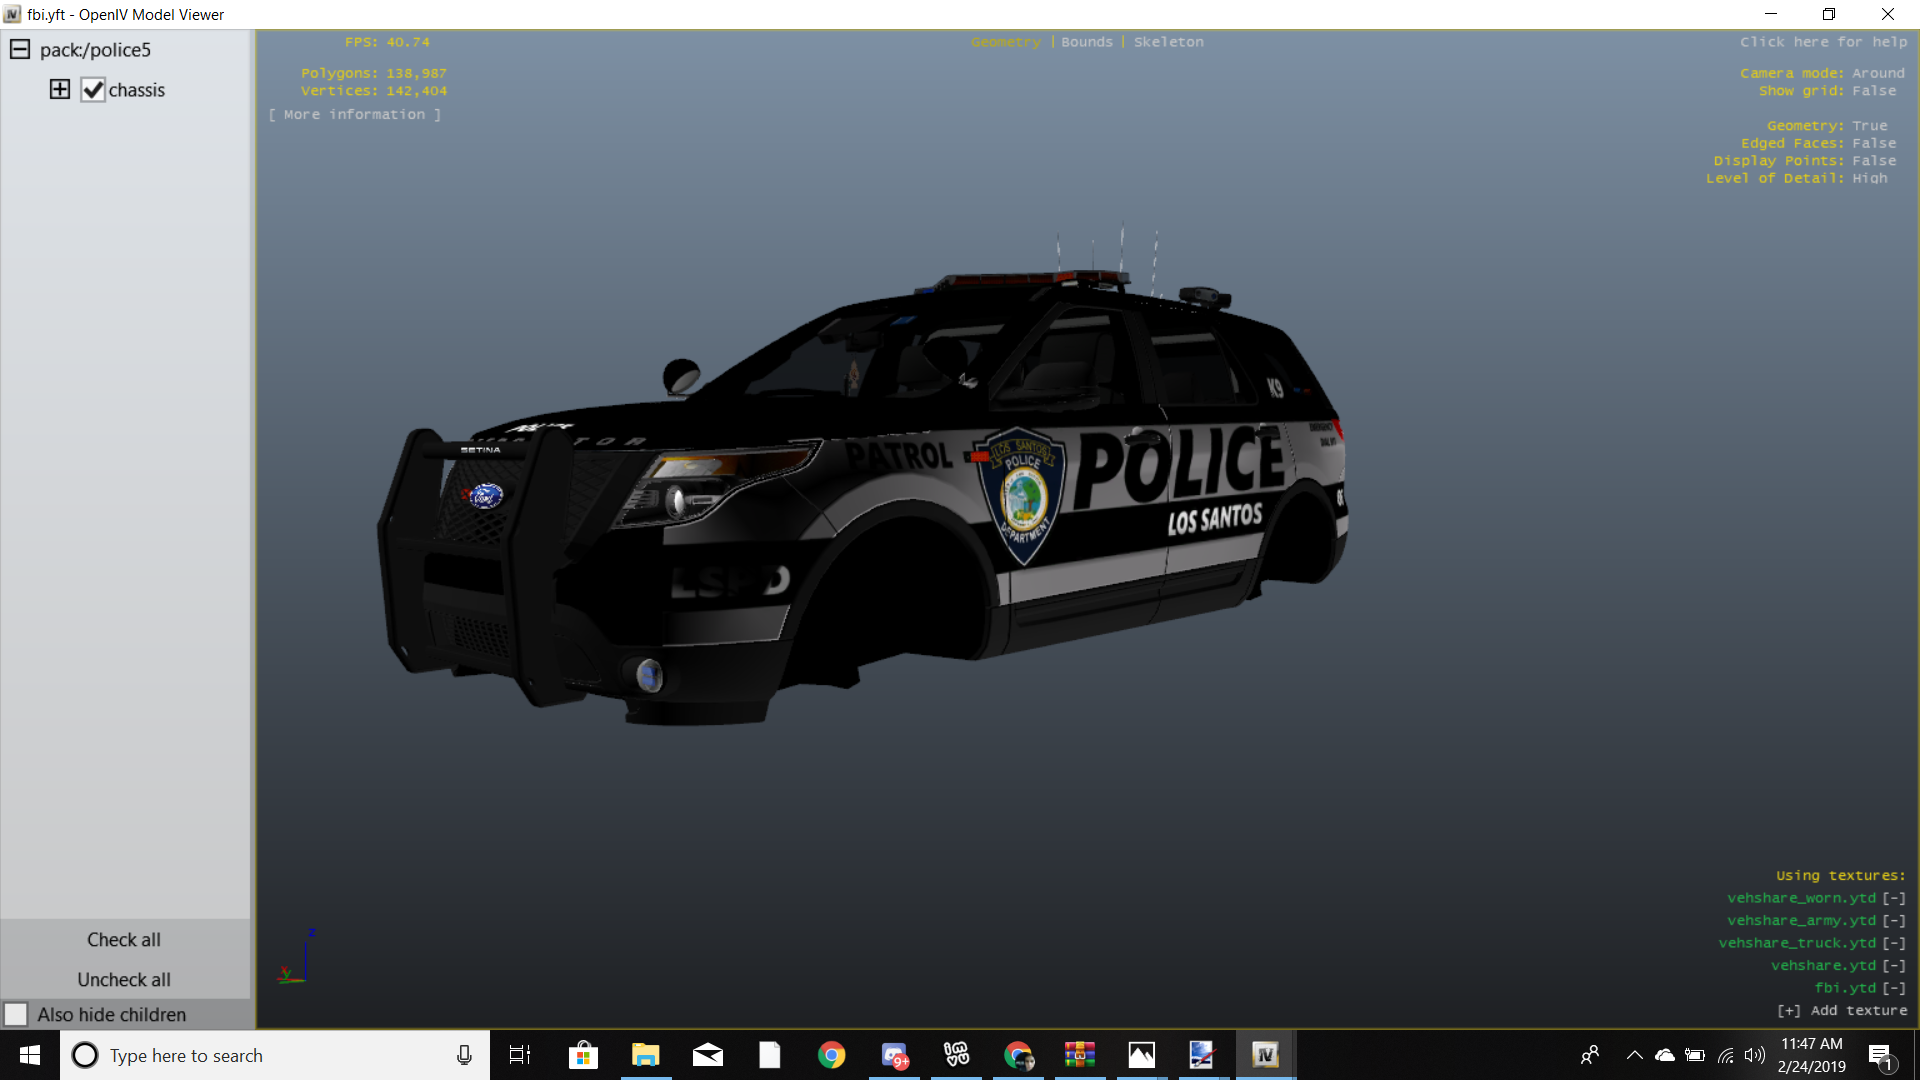Open Click here for help
Screen dimensions: 1920x1080
(1823, 42)
